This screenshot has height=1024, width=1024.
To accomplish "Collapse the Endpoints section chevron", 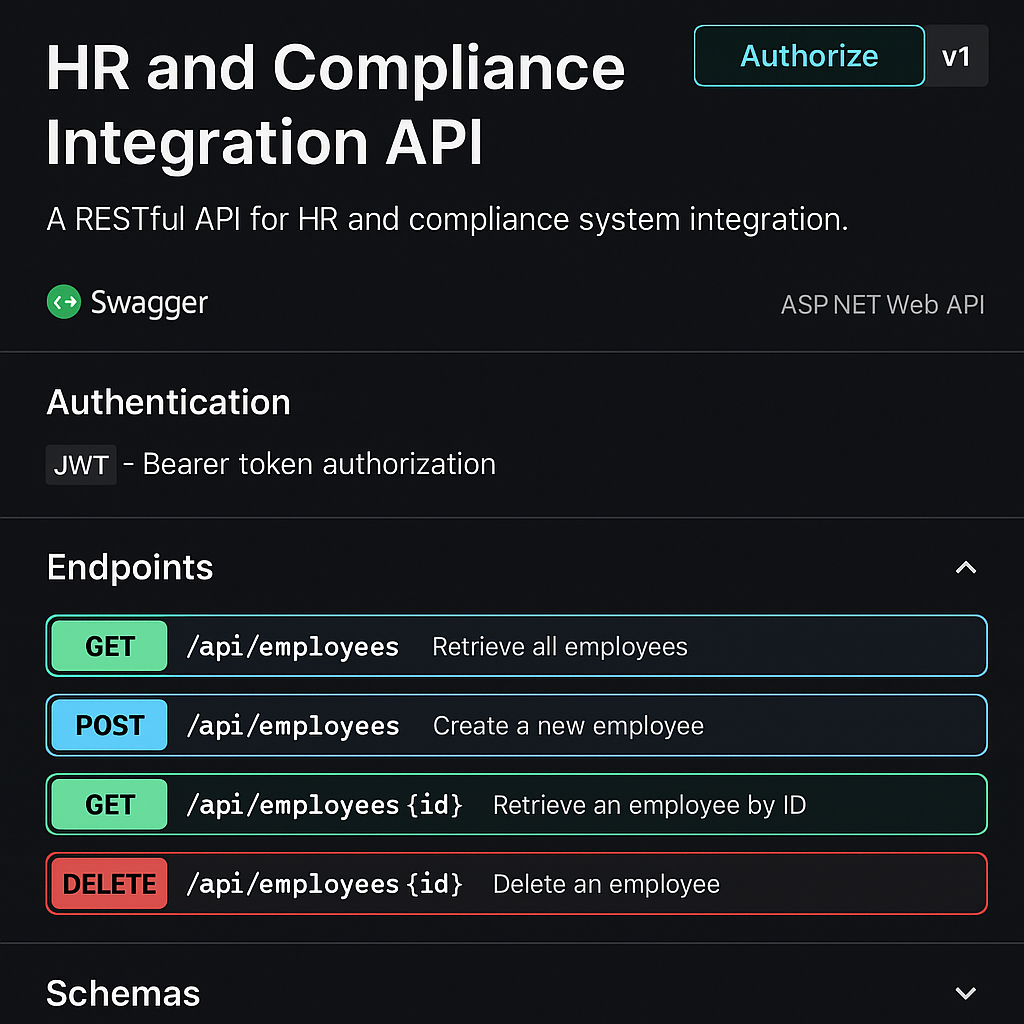I will coord(966,568).
